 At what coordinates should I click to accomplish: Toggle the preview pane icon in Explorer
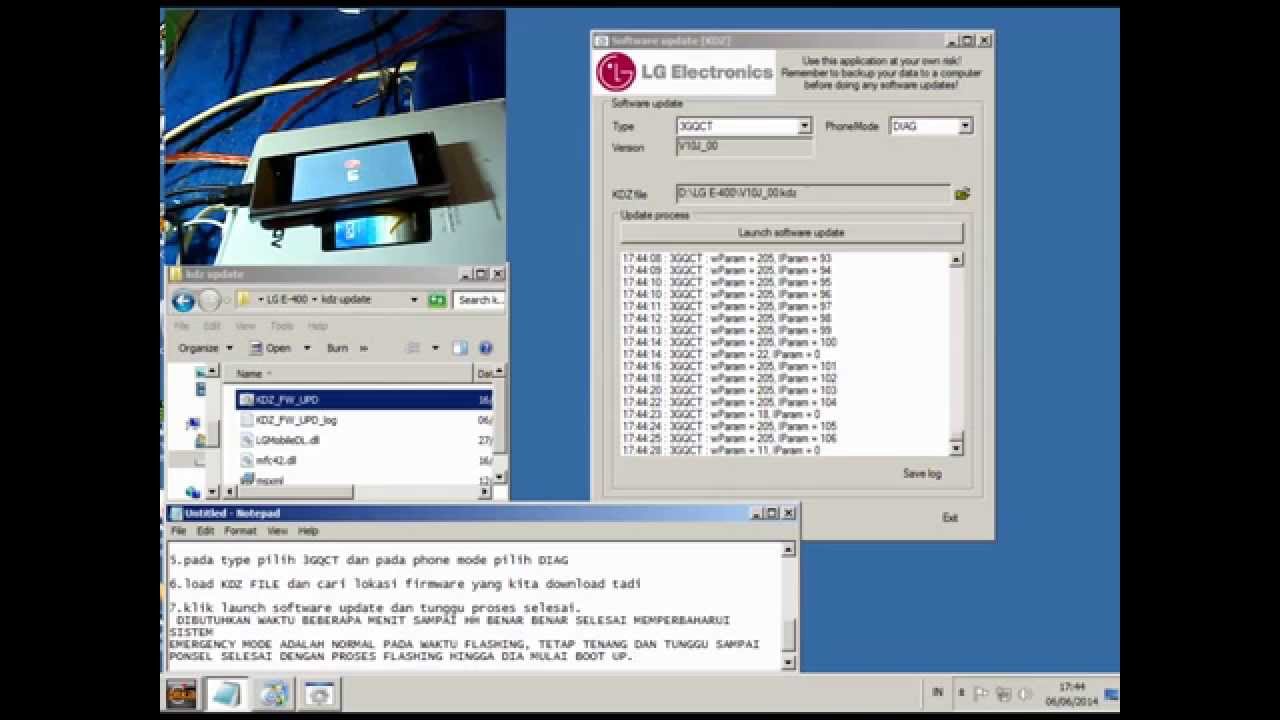pyautogui.click(x=460, y=348)
